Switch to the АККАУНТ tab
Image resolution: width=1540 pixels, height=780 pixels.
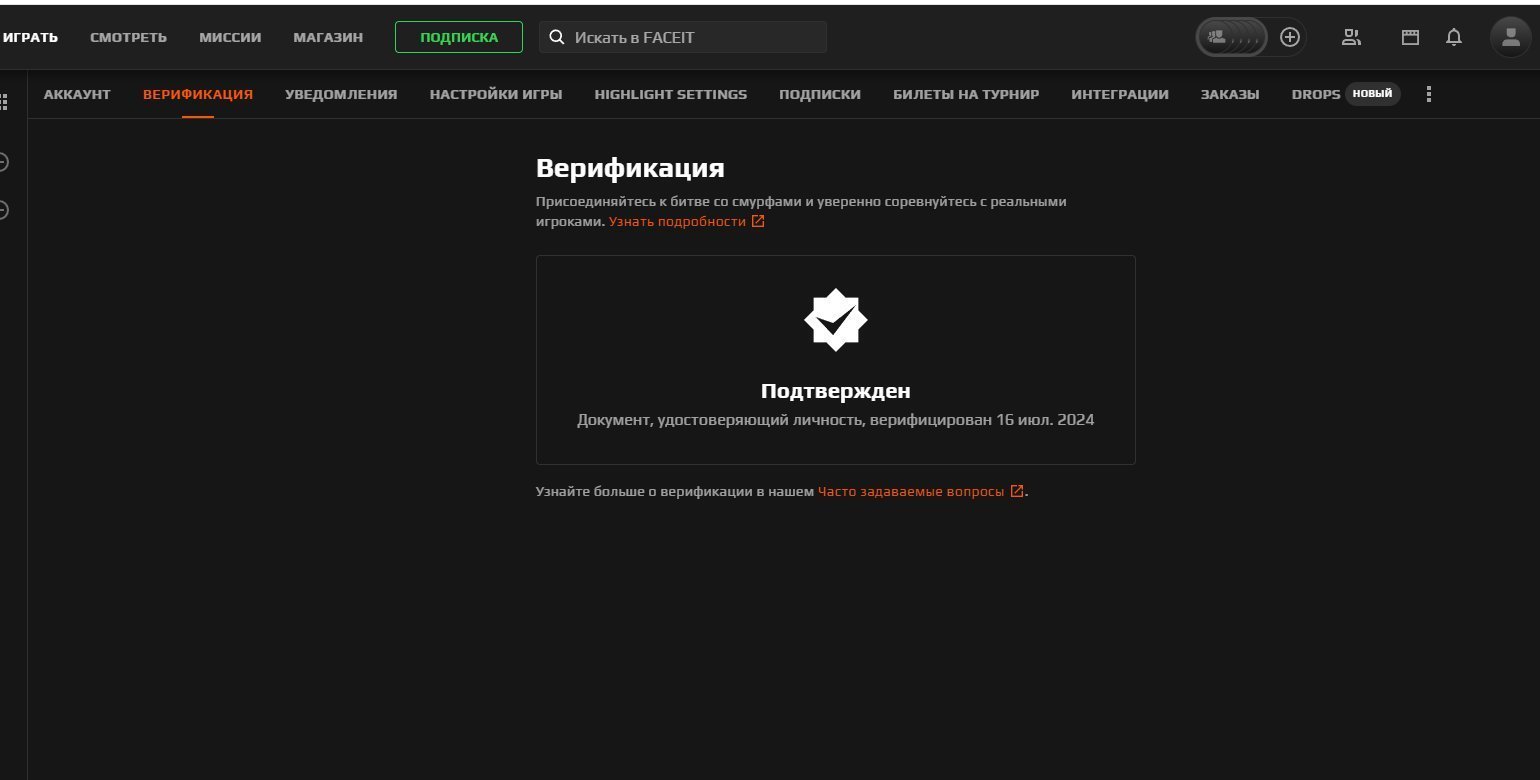tap(77, 93)
